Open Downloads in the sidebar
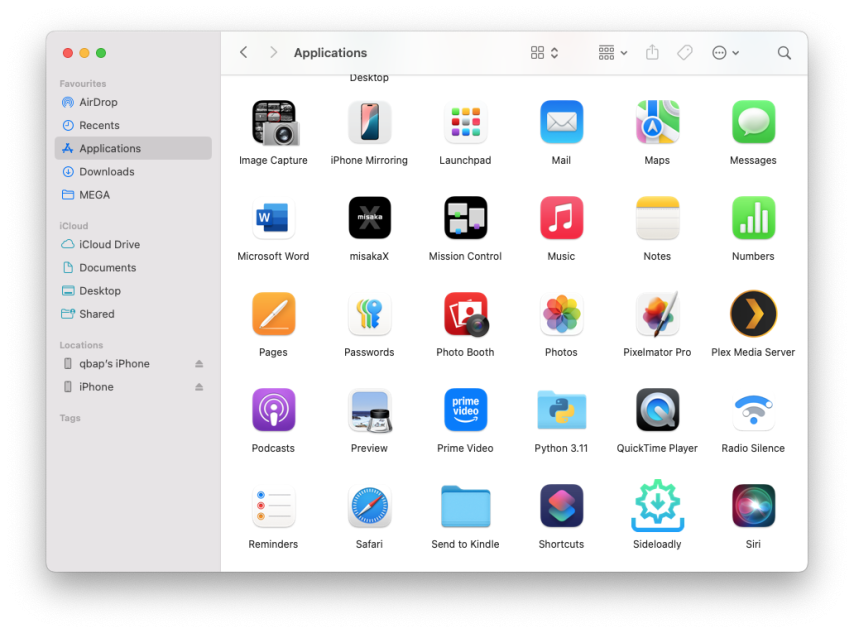The height and width of the screenshot is (633, 854). pyautogui.click(x=133, y=172)
